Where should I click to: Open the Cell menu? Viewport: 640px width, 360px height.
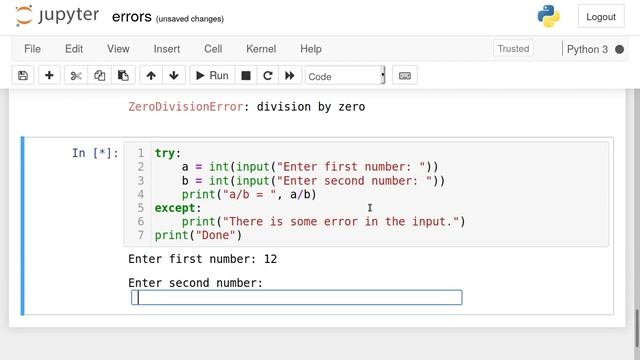213,49
